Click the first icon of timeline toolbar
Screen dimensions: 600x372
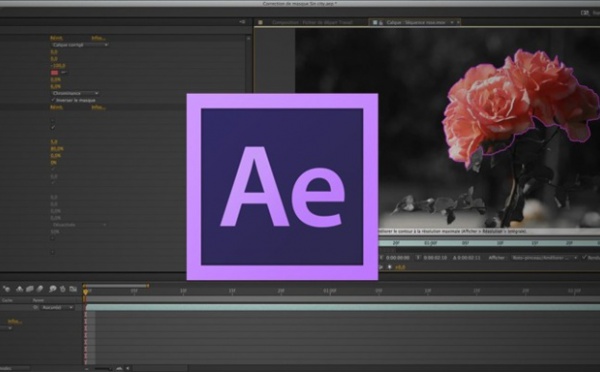(7, 289)
